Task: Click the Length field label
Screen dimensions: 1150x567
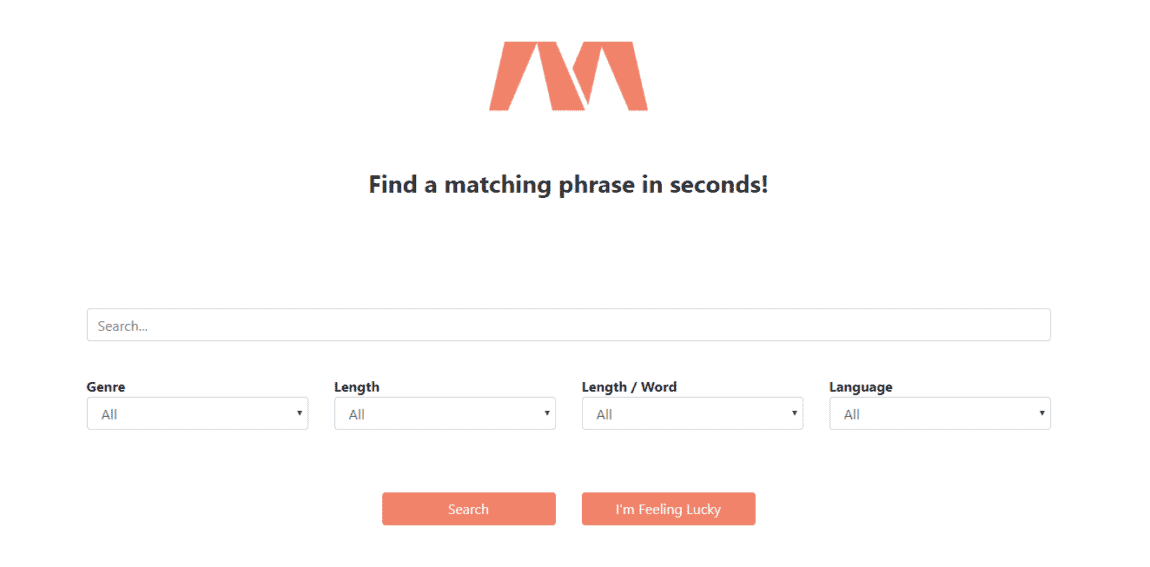Action: 357,387
